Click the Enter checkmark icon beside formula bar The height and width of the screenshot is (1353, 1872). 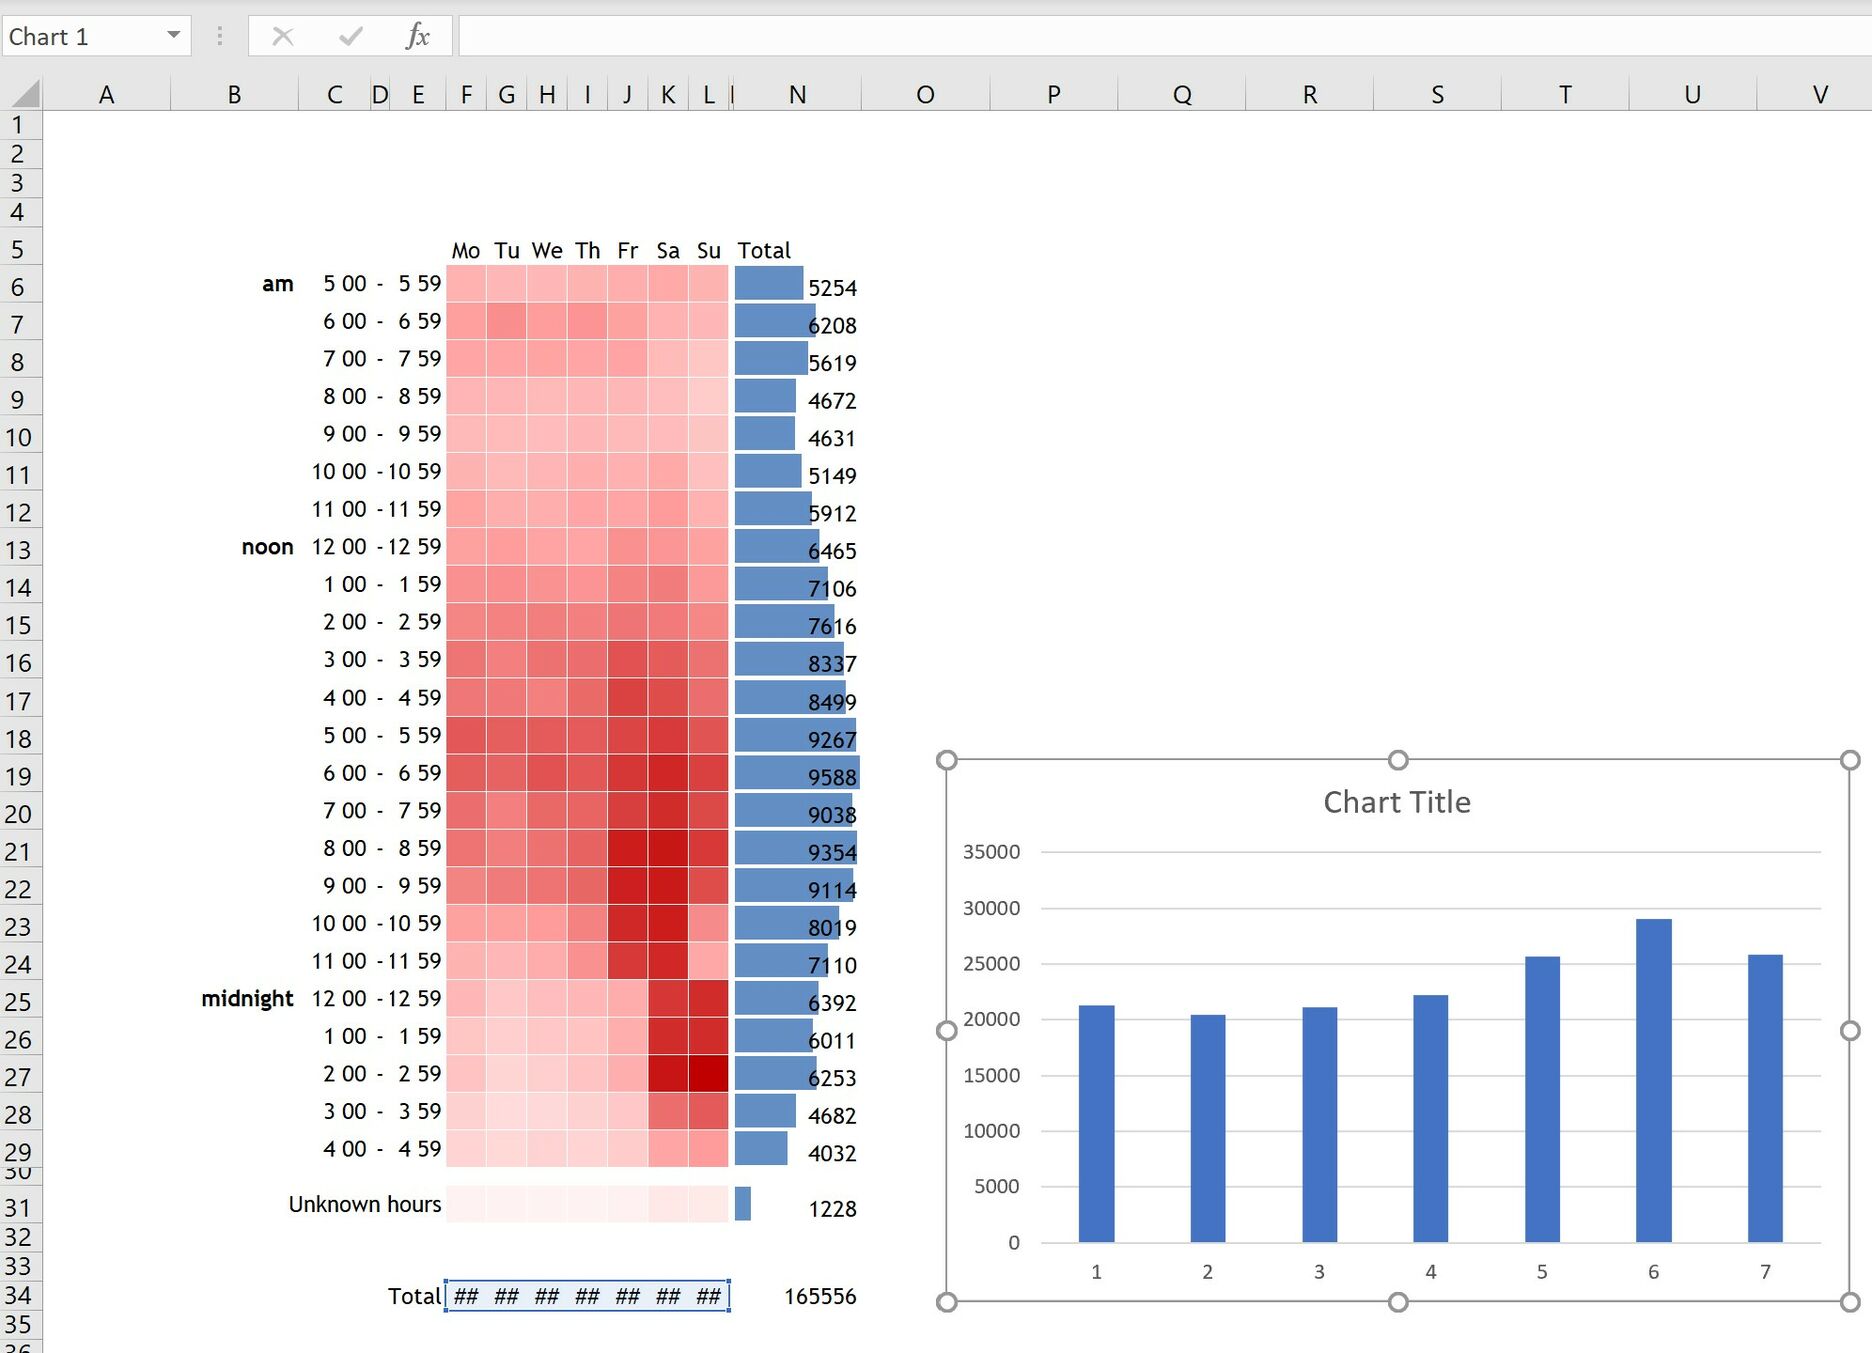[x=349, y=35]
